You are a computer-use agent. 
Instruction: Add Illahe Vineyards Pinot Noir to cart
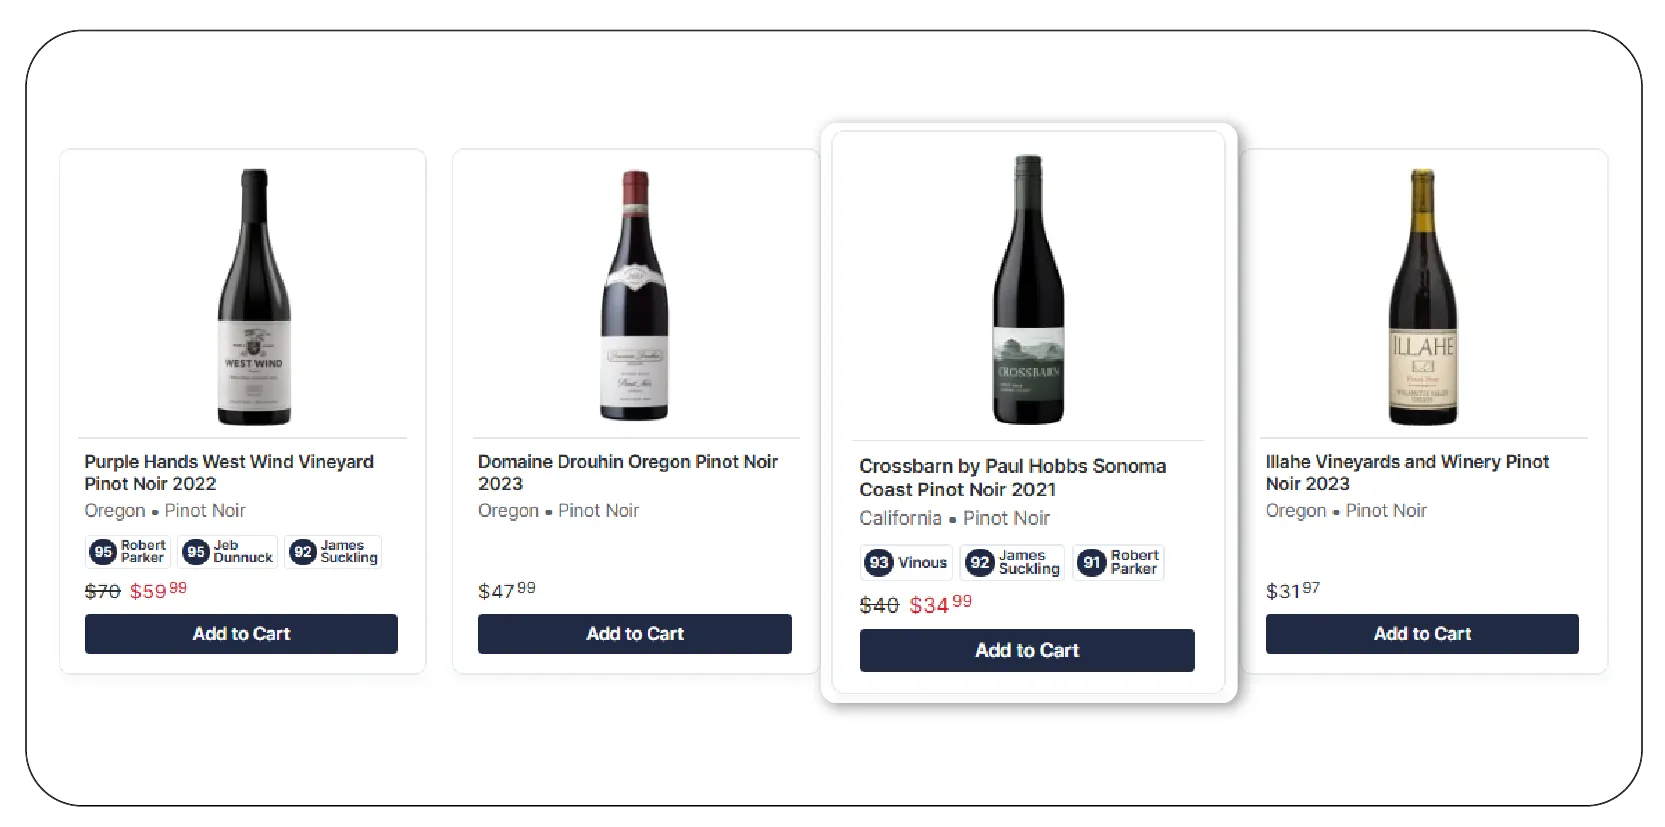1421,634
